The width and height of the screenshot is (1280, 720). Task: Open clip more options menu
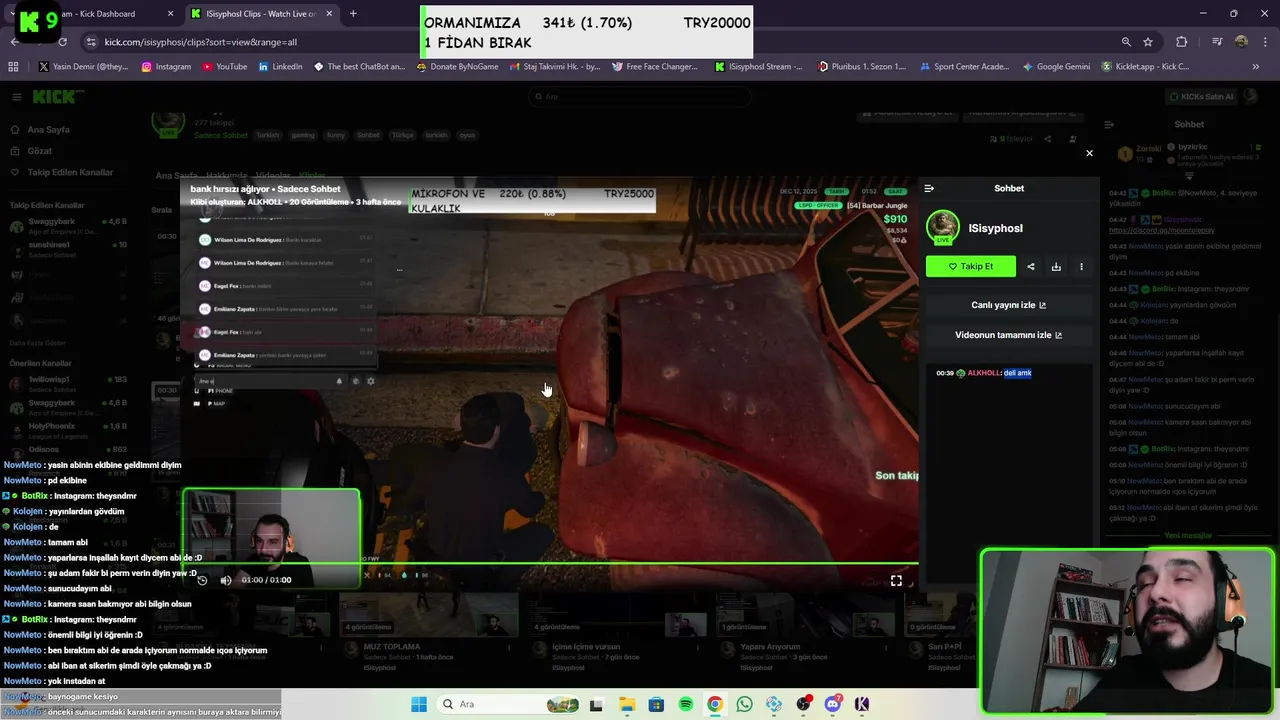click(1081, 267)
